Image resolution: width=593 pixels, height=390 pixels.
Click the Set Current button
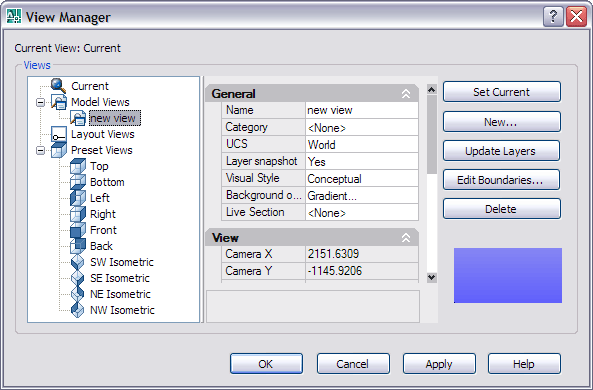click(501, 92)
